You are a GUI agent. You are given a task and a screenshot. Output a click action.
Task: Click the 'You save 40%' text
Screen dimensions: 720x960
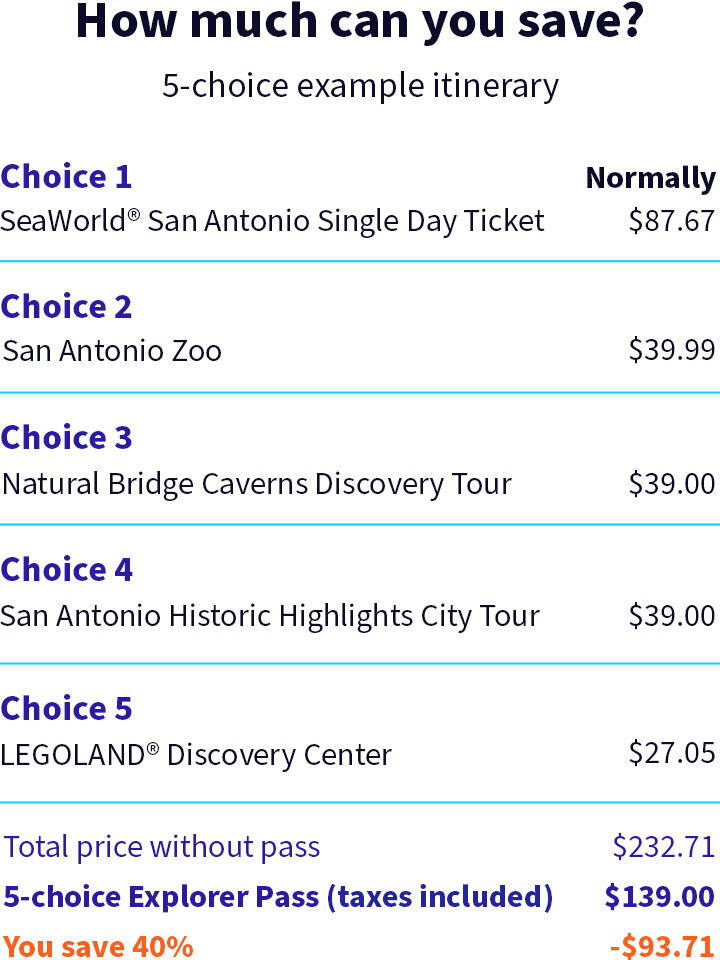98,946
